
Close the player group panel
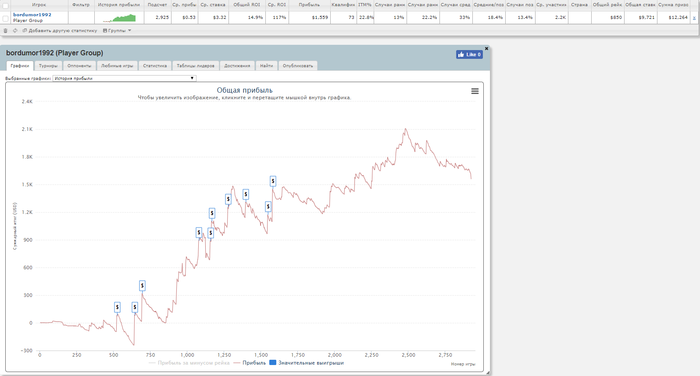[487, 48]
